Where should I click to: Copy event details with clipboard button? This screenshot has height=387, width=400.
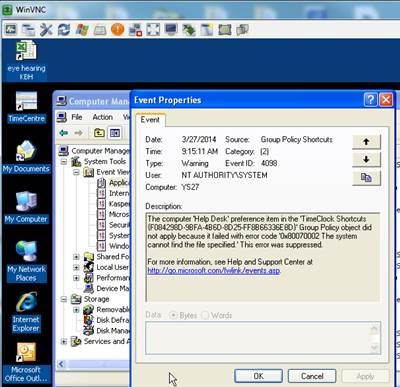(366, 177)
